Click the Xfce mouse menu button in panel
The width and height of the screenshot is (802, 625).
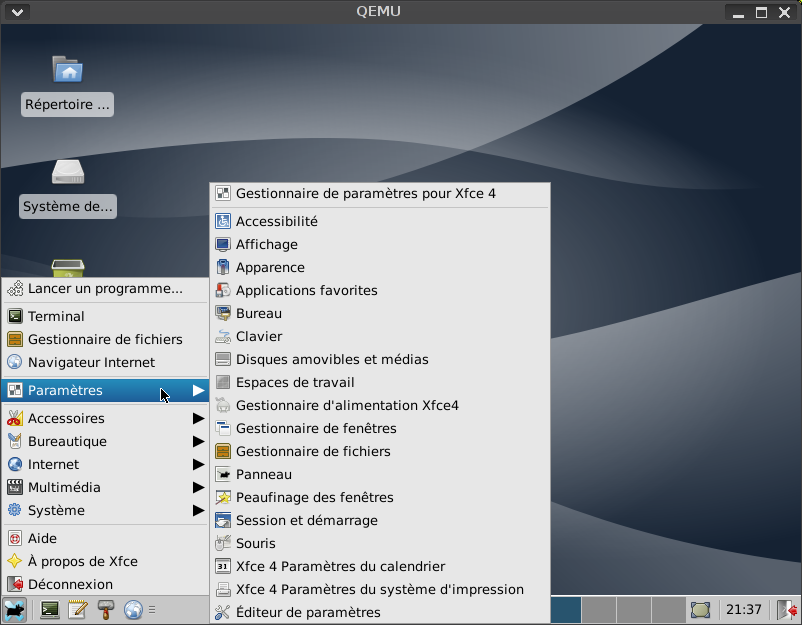pos(14,609)
